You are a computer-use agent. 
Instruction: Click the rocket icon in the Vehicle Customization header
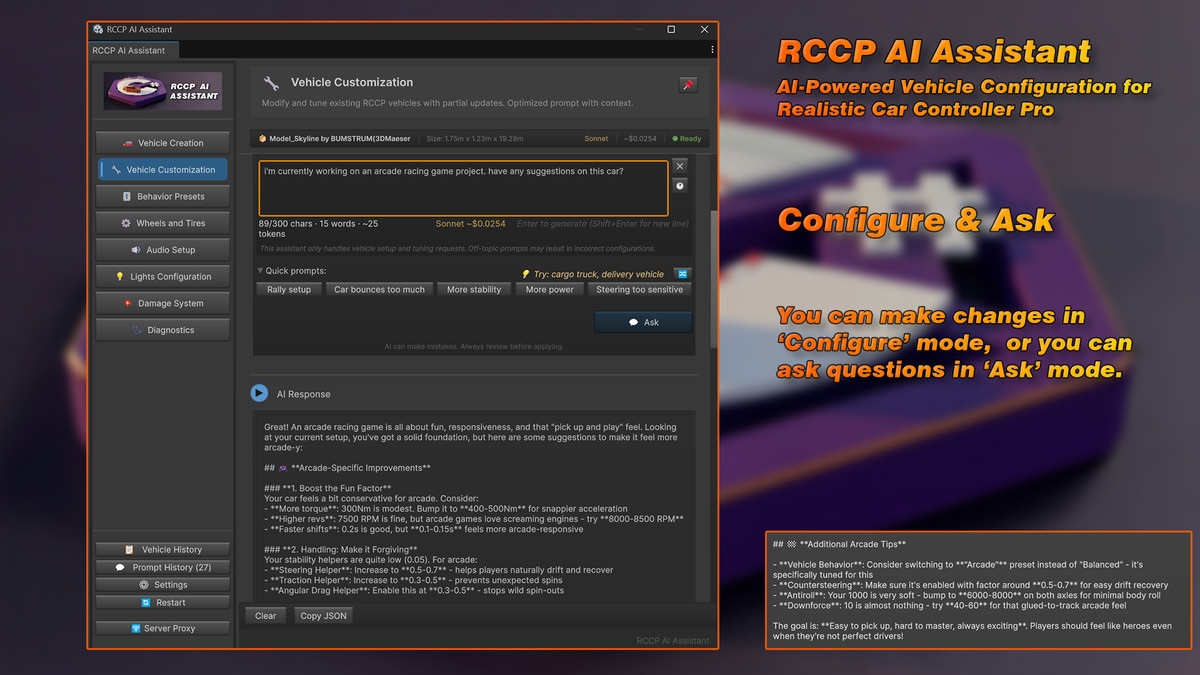[688, 85]
